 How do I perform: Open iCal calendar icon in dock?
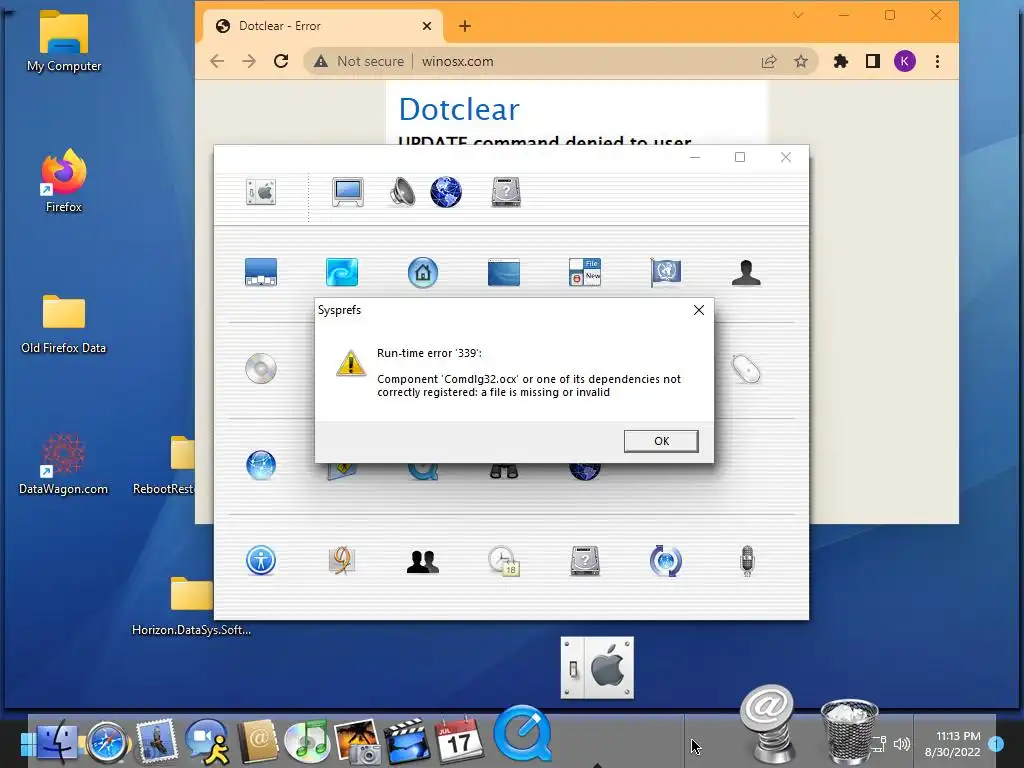(458, 741)
